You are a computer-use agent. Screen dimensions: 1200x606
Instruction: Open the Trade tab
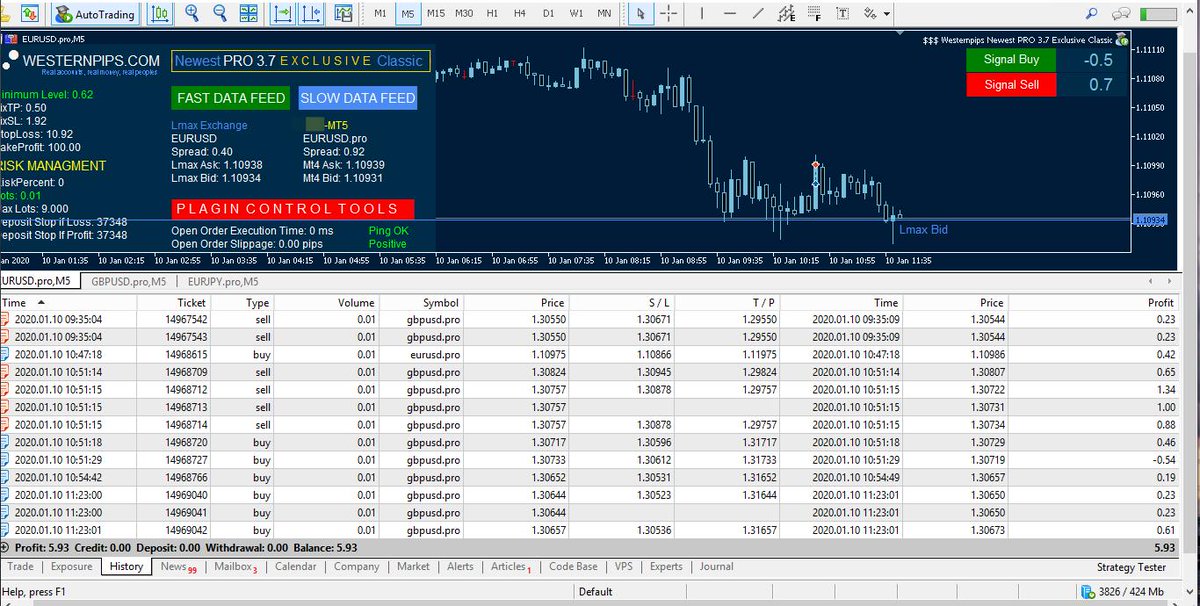[20, 566]
